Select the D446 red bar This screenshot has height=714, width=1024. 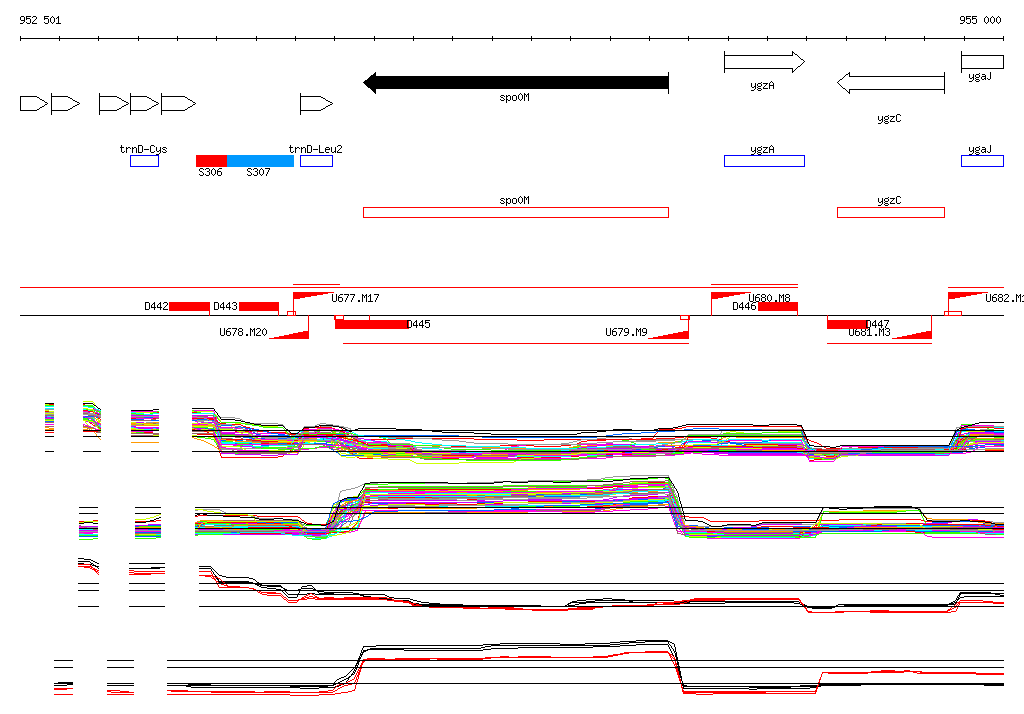tap(778, 306)
